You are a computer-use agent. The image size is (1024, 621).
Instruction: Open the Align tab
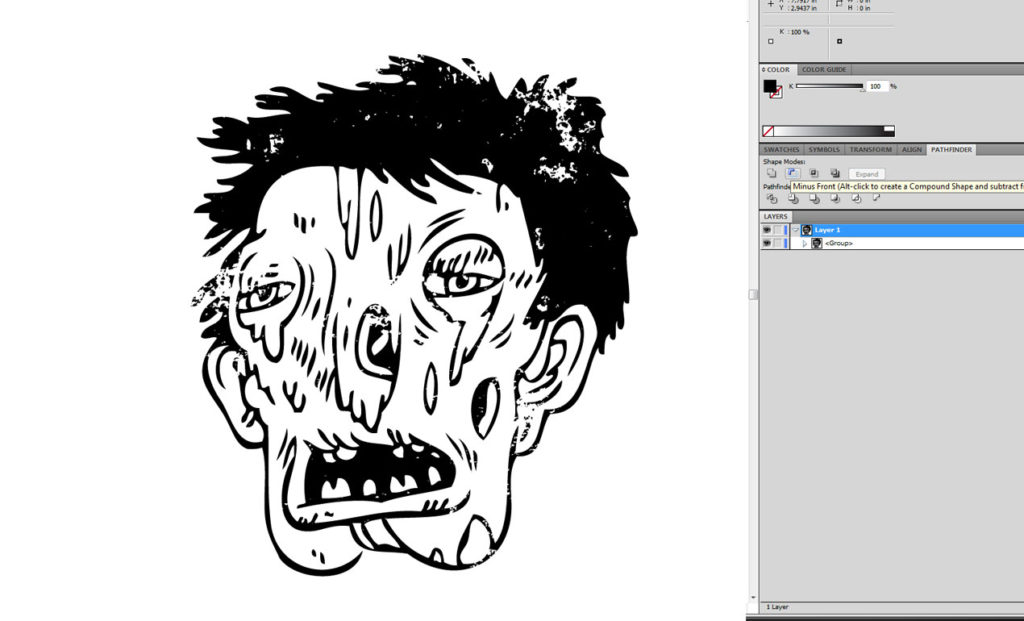point(911,150)
